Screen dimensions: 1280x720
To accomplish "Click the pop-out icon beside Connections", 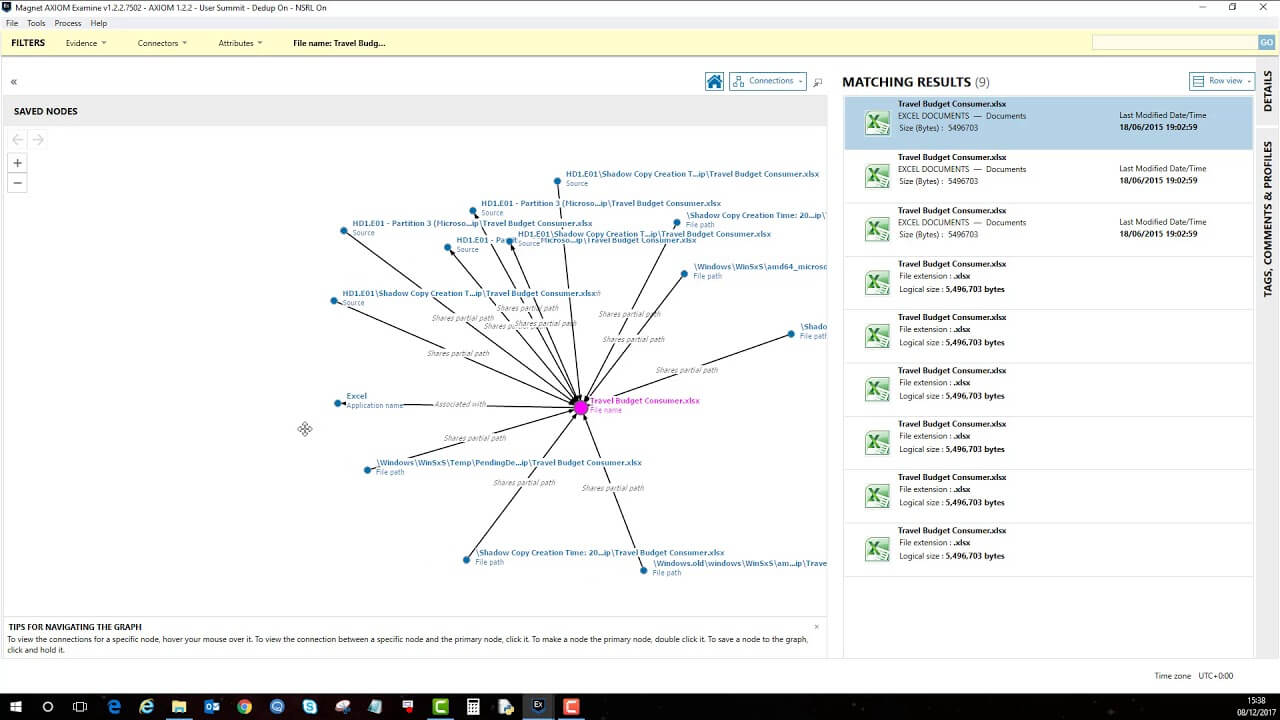I will (817, 82).
